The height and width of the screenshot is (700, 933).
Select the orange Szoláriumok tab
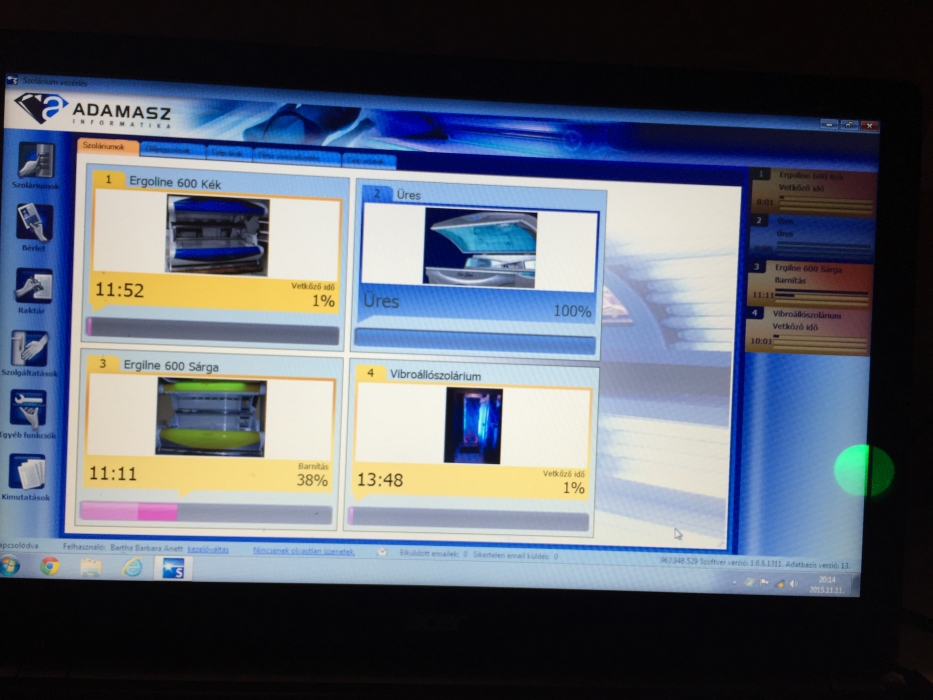coord(104,147)
